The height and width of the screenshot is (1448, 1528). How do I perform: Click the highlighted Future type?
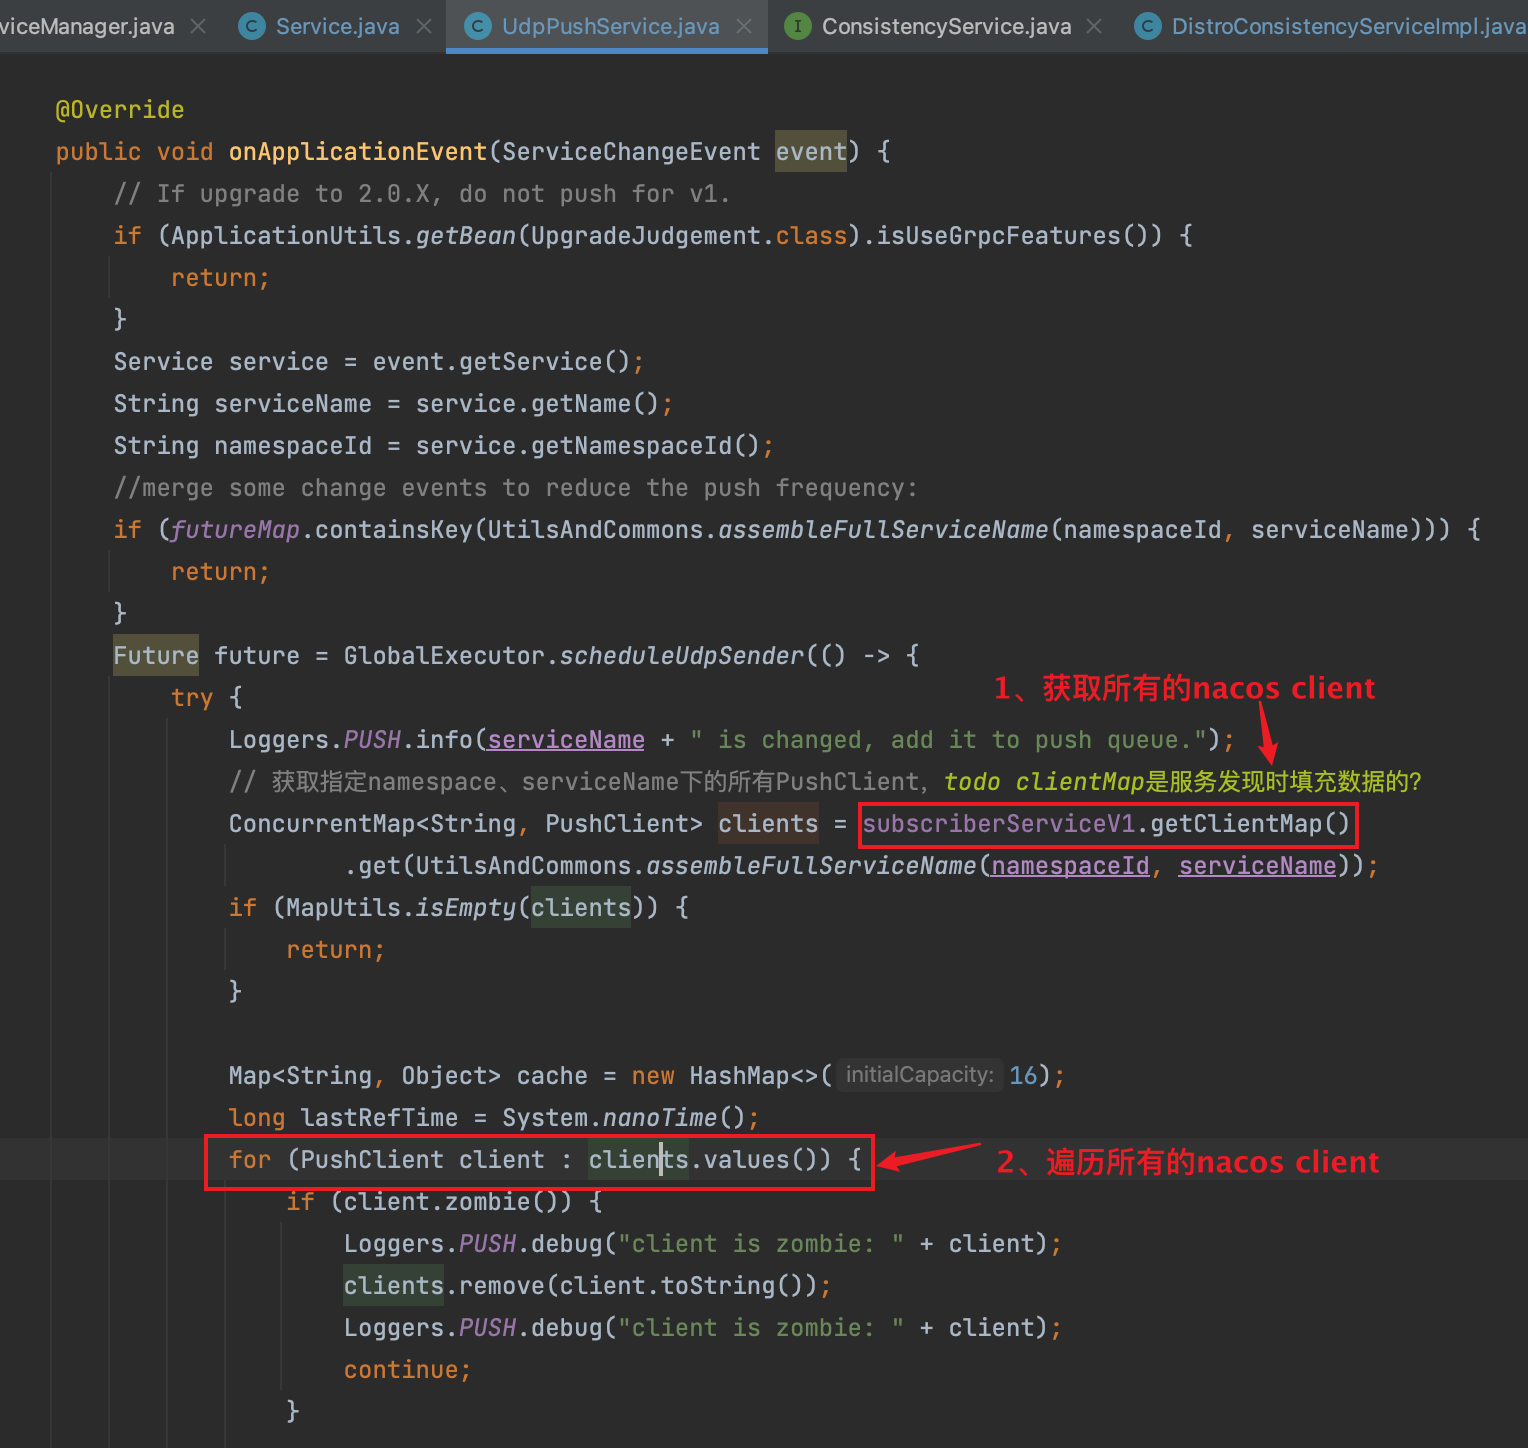[156, 655]
